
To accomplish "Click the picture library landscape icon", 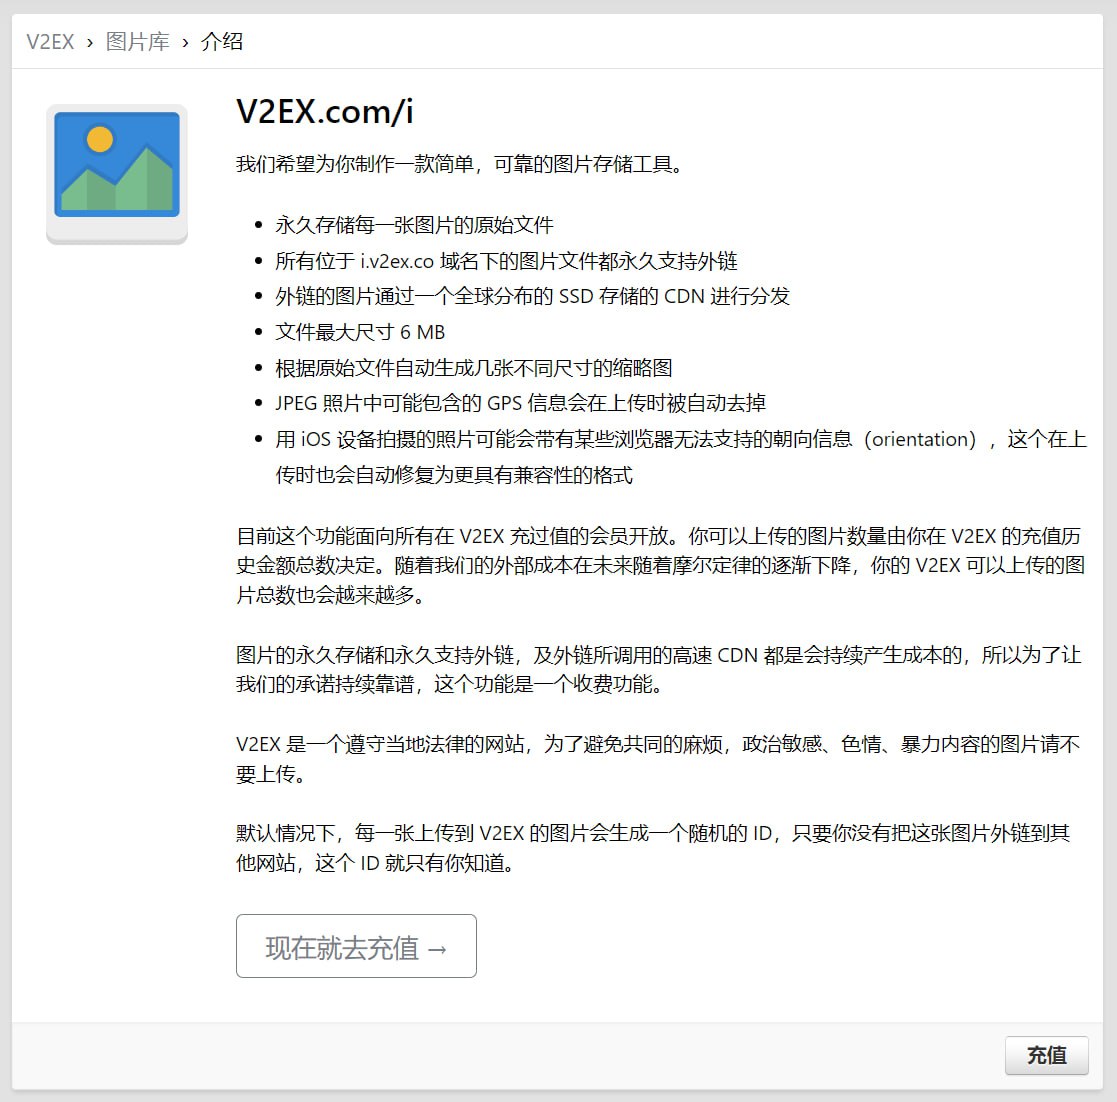I will click(x=117, y=173).
